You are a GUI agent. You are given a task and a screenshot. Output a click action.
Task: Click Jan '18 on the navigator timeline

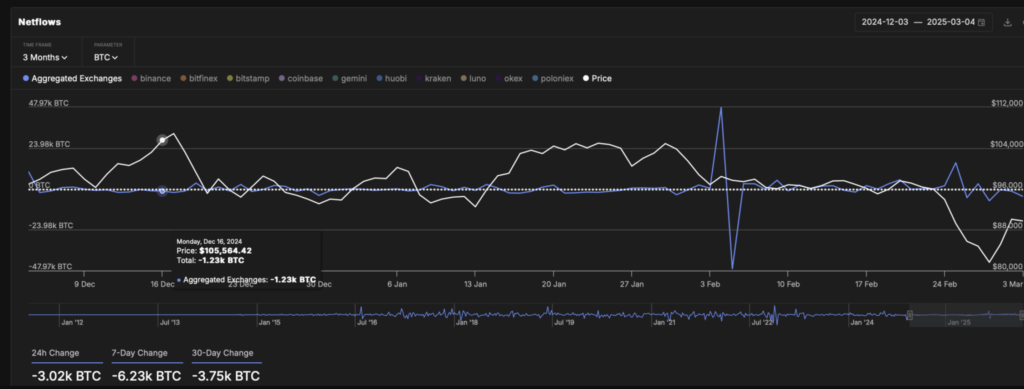pos(466,322)
